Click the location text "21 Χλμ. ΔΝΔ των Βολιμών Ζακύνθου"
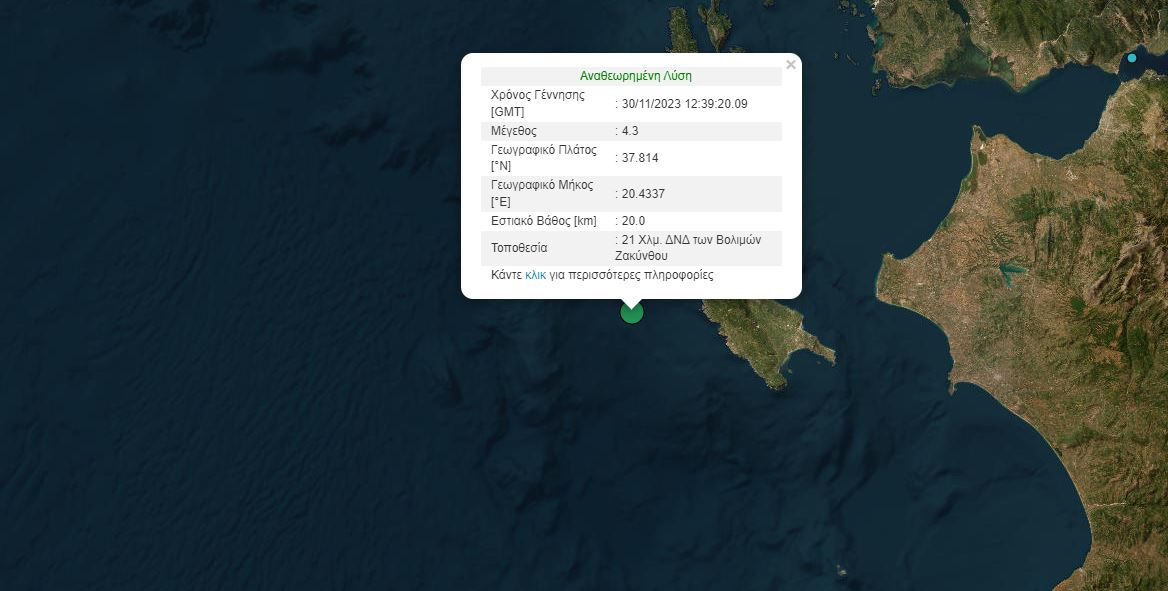 [x=690, y=248]
